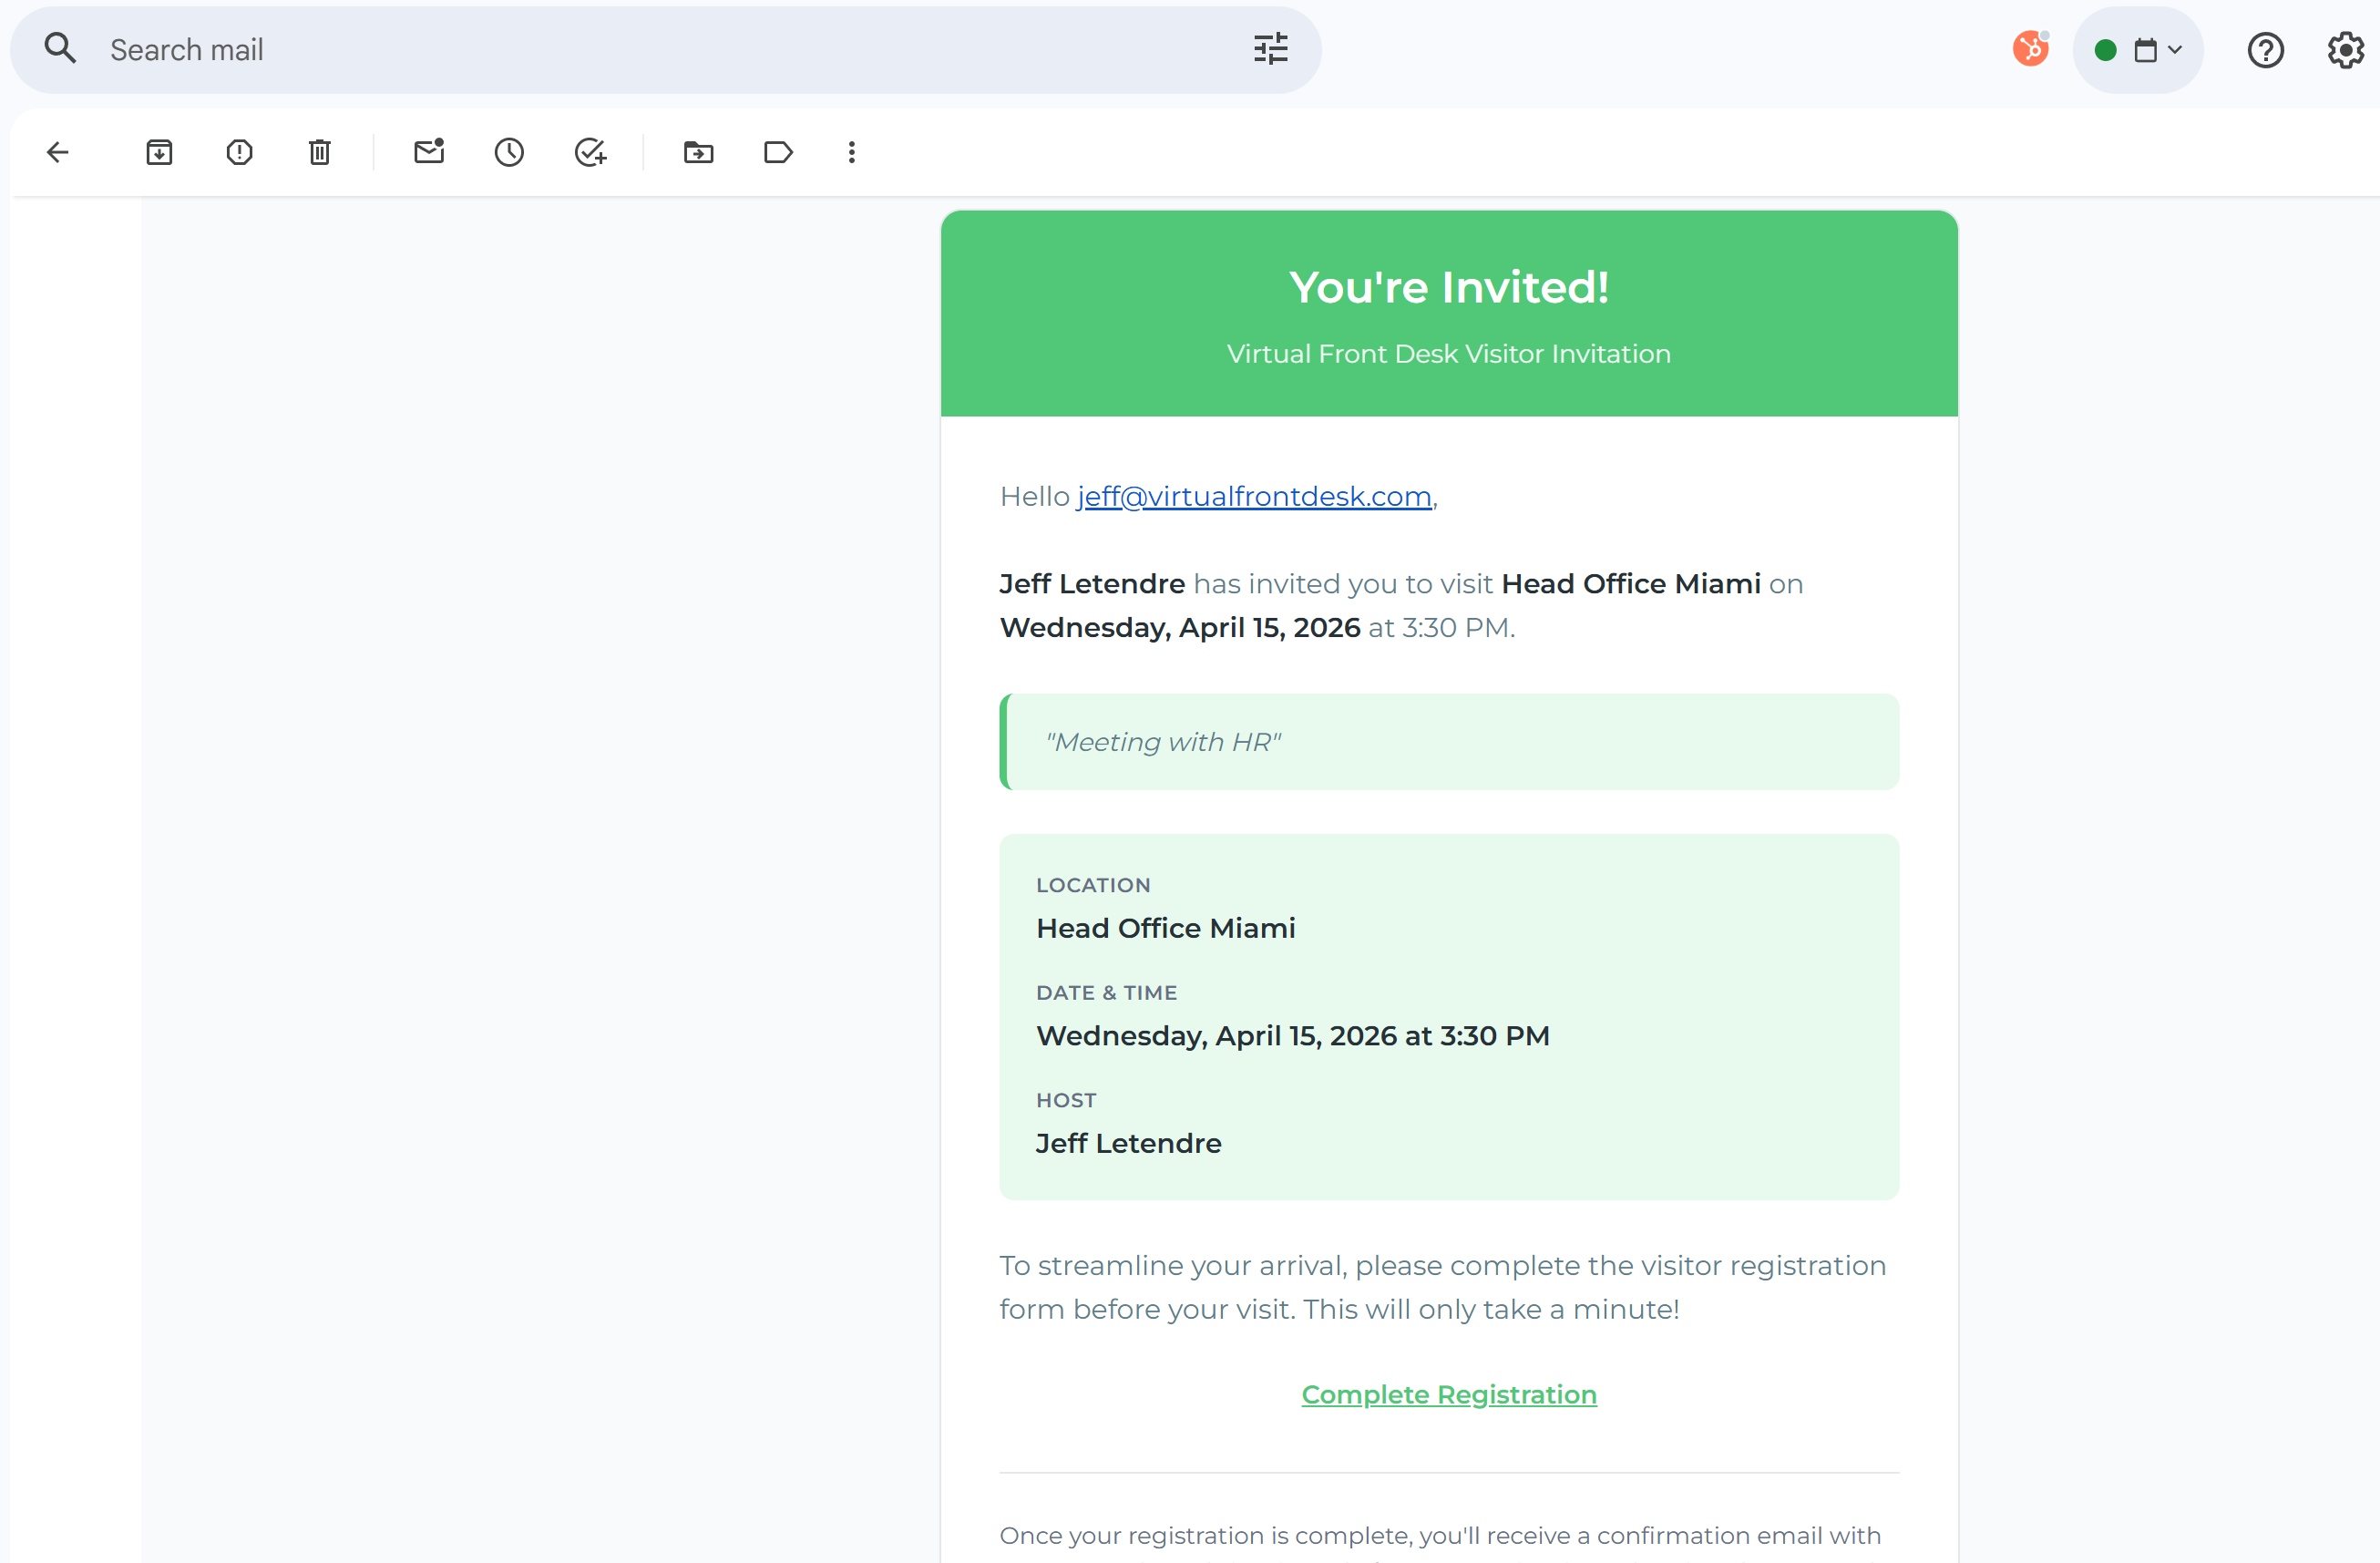Open the Labels tag icon
The height and width of the screenshot is (1563, 2380).
point(778,152)
